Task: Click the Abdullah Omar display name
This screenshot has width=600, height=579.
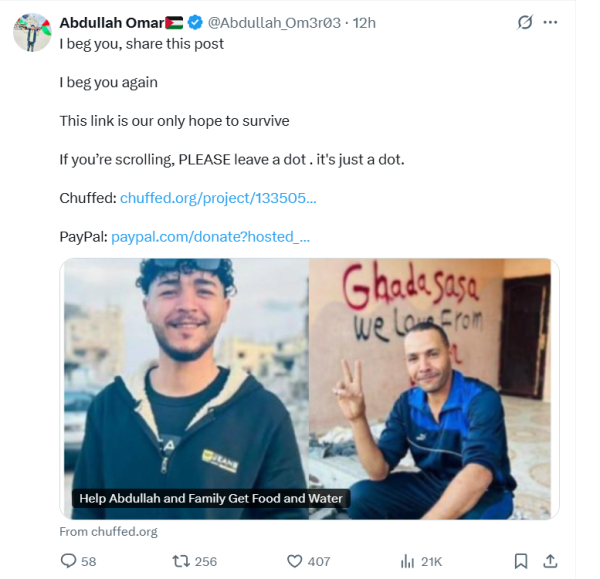Action: tap(112, 23)
